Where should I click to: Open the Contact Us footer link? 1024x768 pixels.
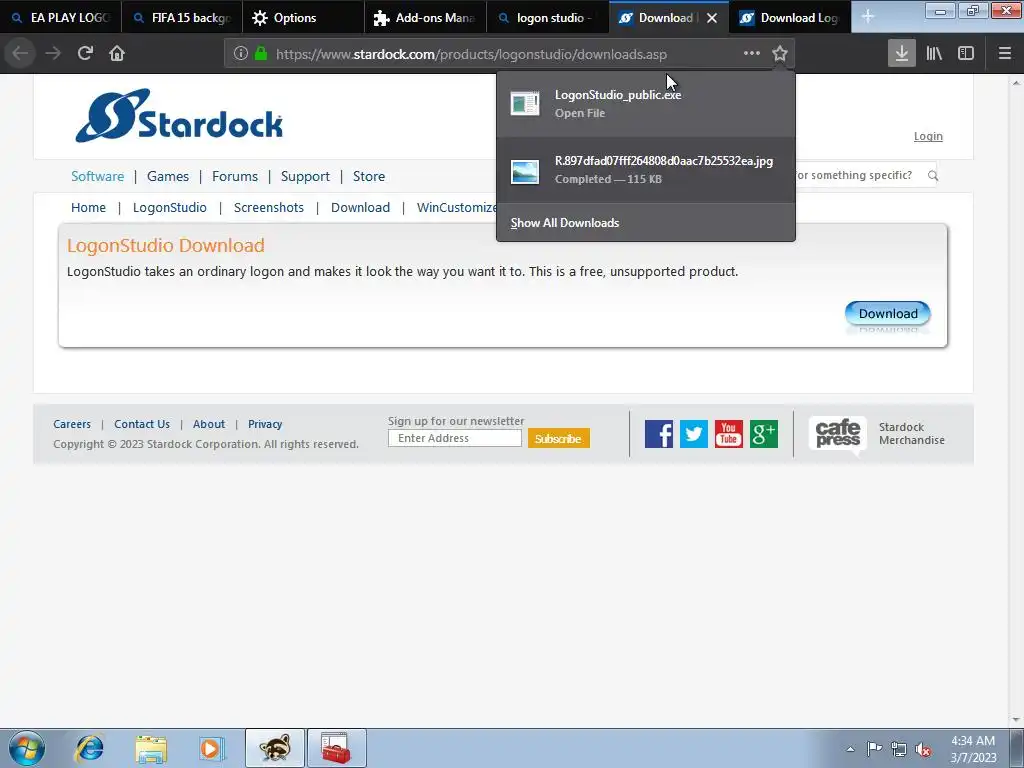[x=142, y=424]
